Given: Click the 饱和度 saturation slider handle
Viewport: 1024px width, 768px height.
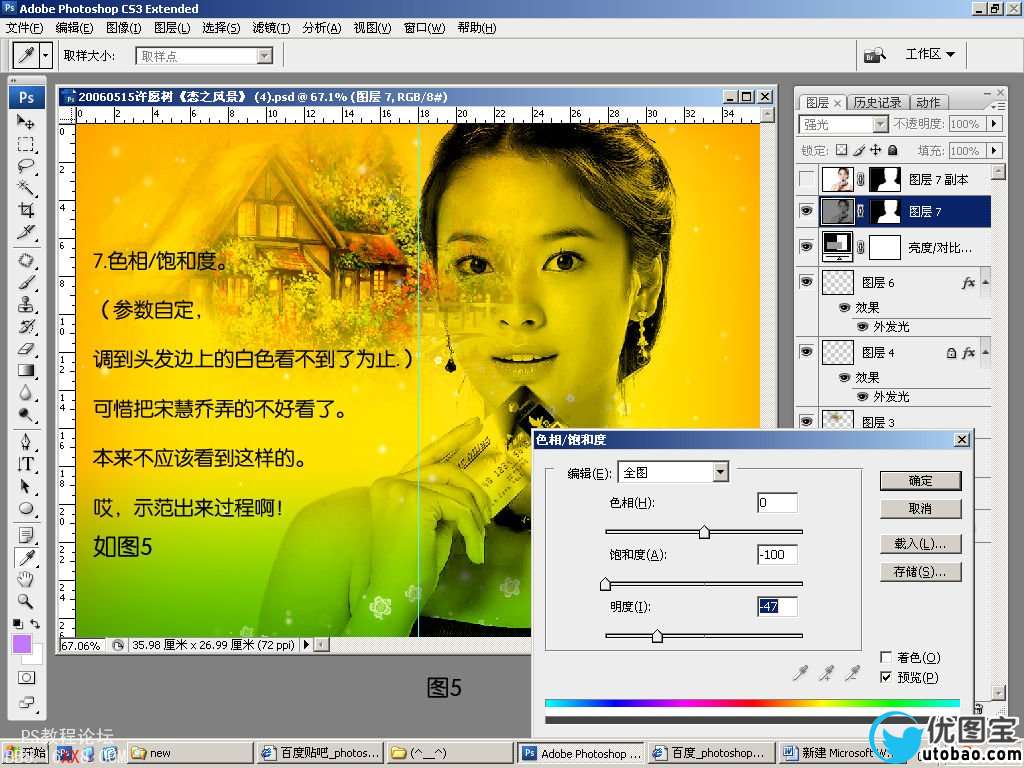Looking at the screenshot, I should [x=605, y=584].
